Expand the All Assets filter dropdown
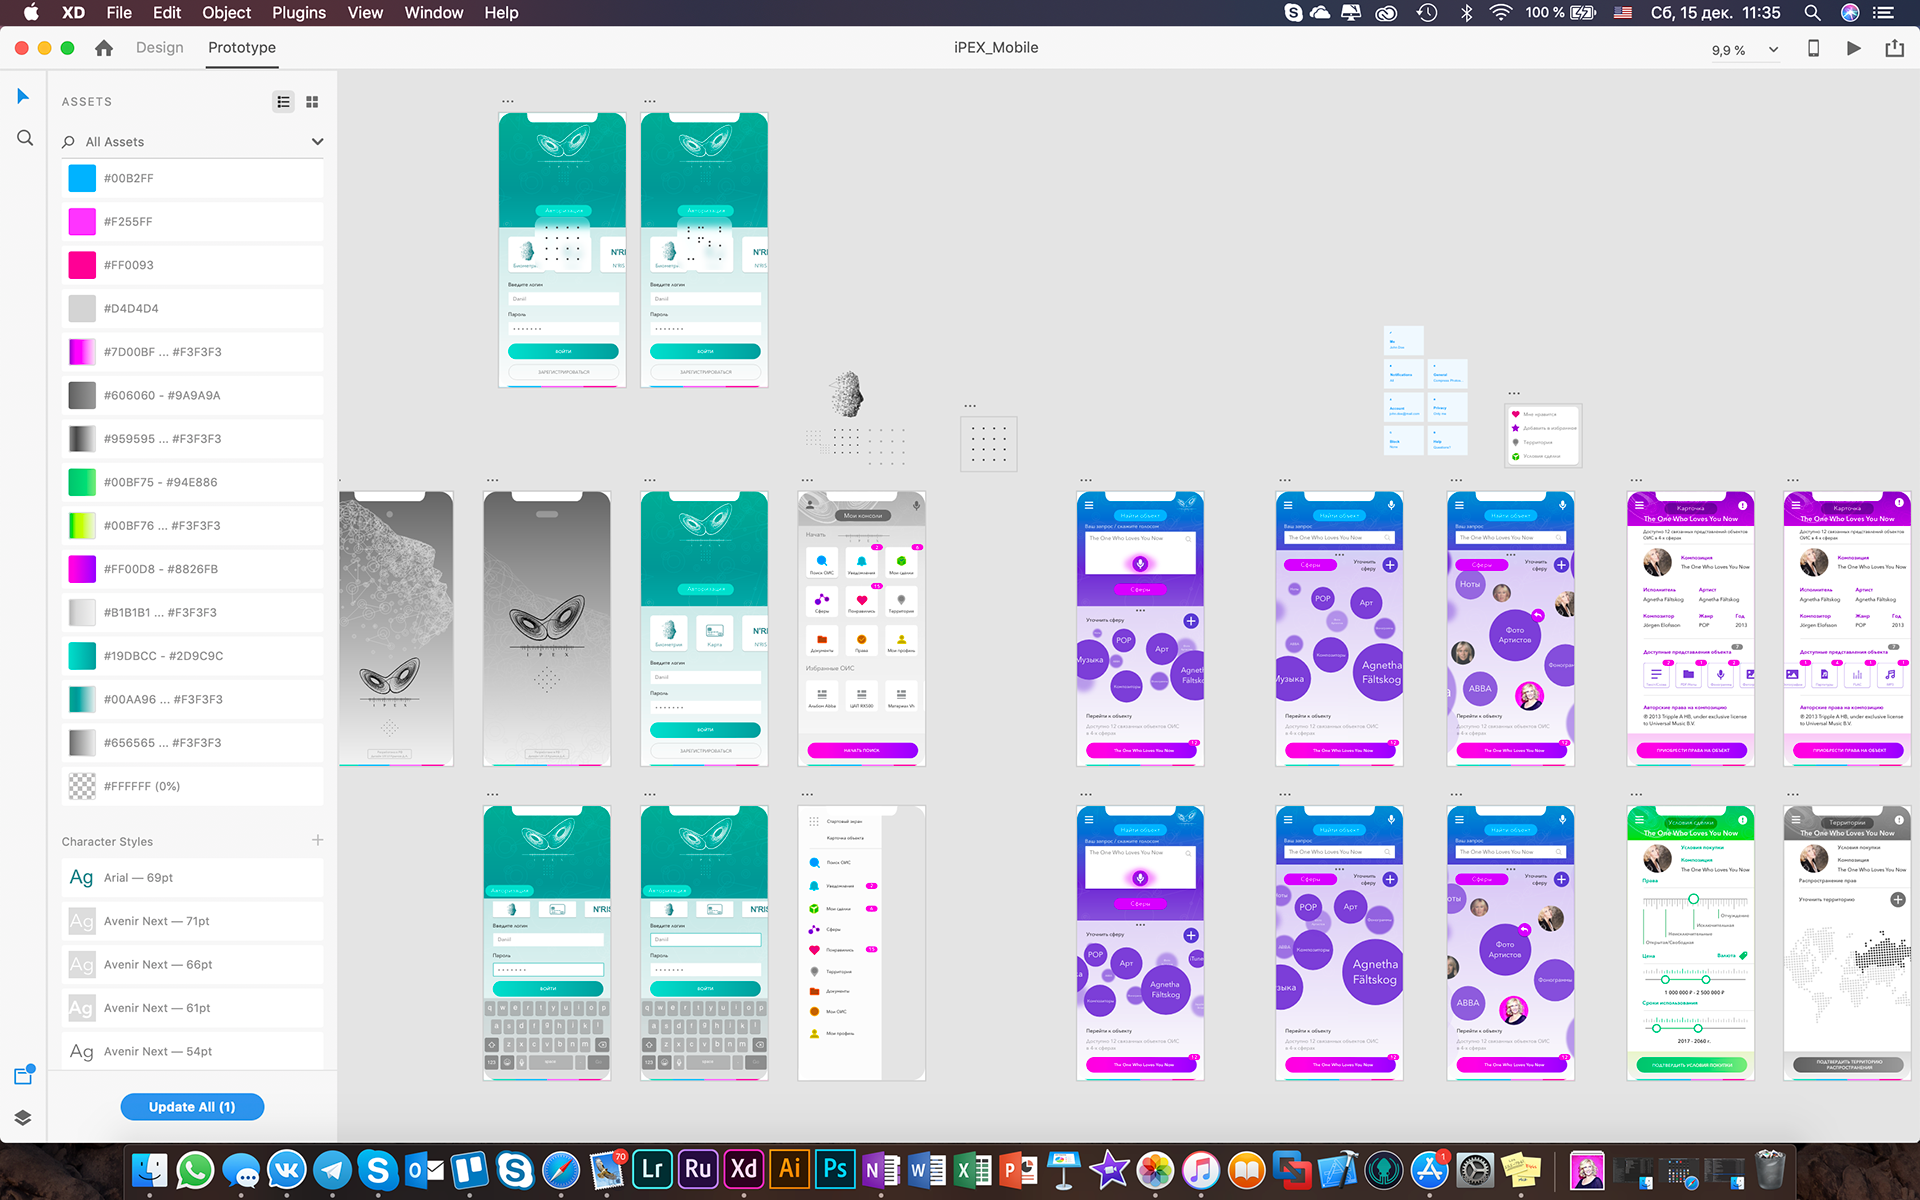The height and width of the screenshot is (1200, 1920). tap(317, 142)
